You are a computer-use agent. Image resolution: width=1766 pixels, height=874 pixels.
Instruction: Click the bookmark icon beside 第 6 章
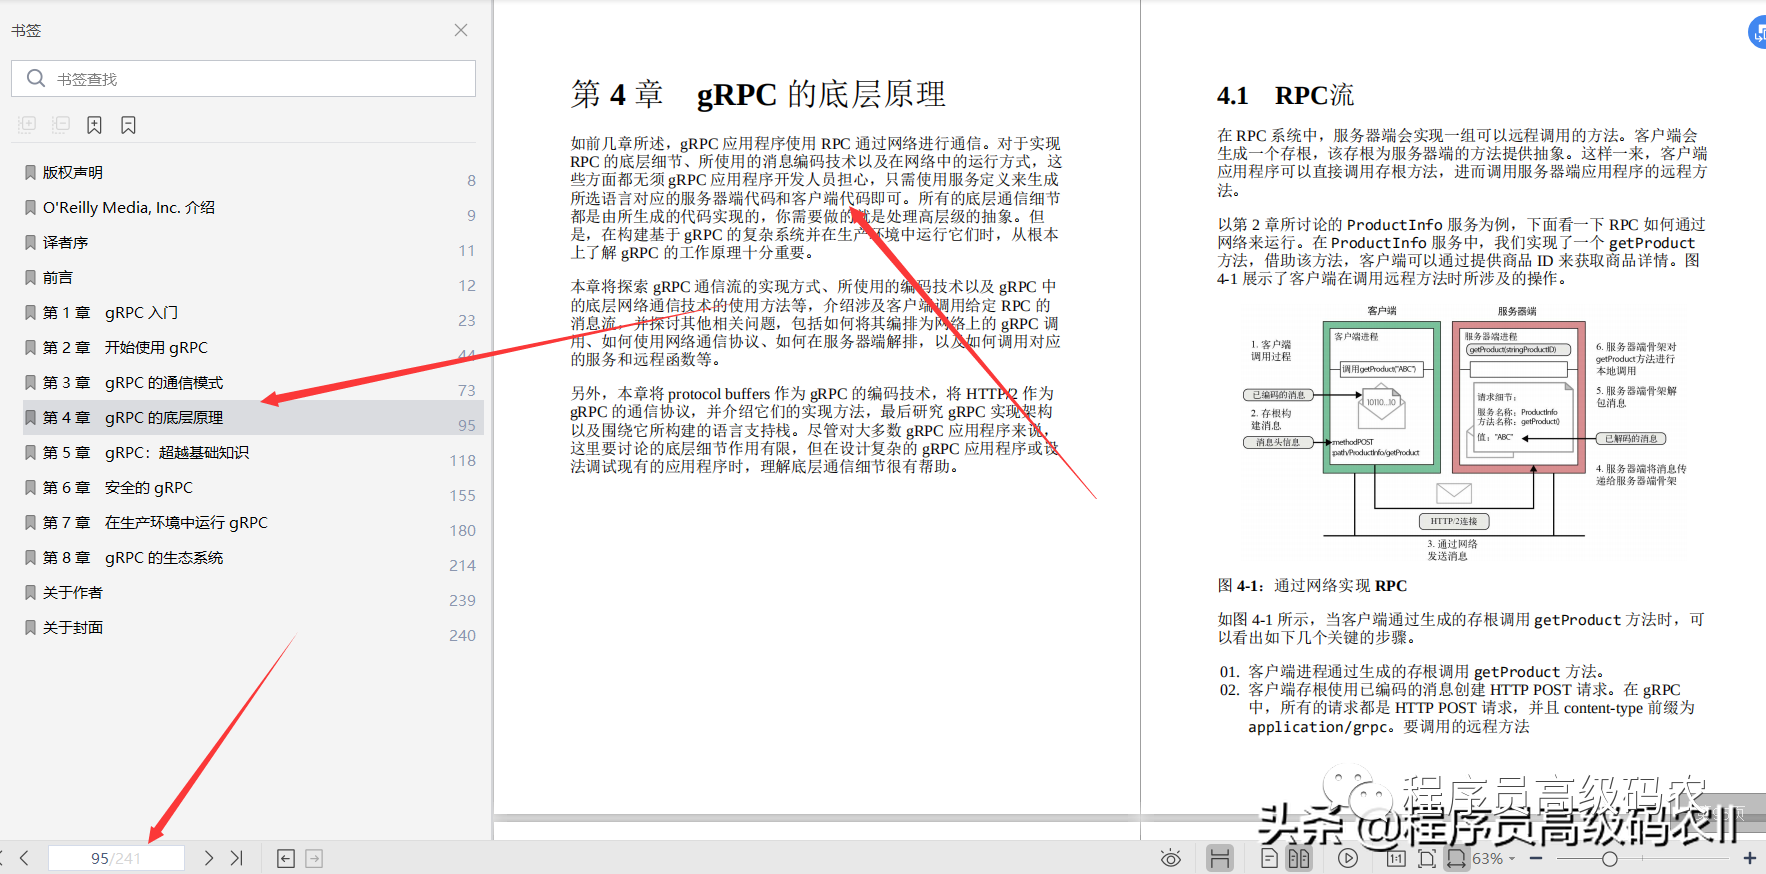pyautogui.click(x=30, y=487)
